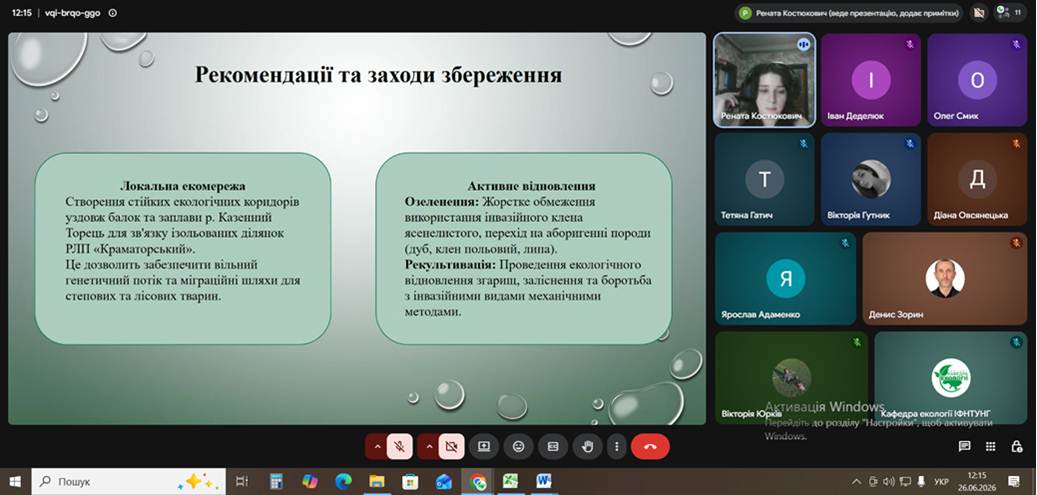Click the speaking indicator on Рената's tile
The height and width of the screenshot is (495, 1037).
coord(804,44)
